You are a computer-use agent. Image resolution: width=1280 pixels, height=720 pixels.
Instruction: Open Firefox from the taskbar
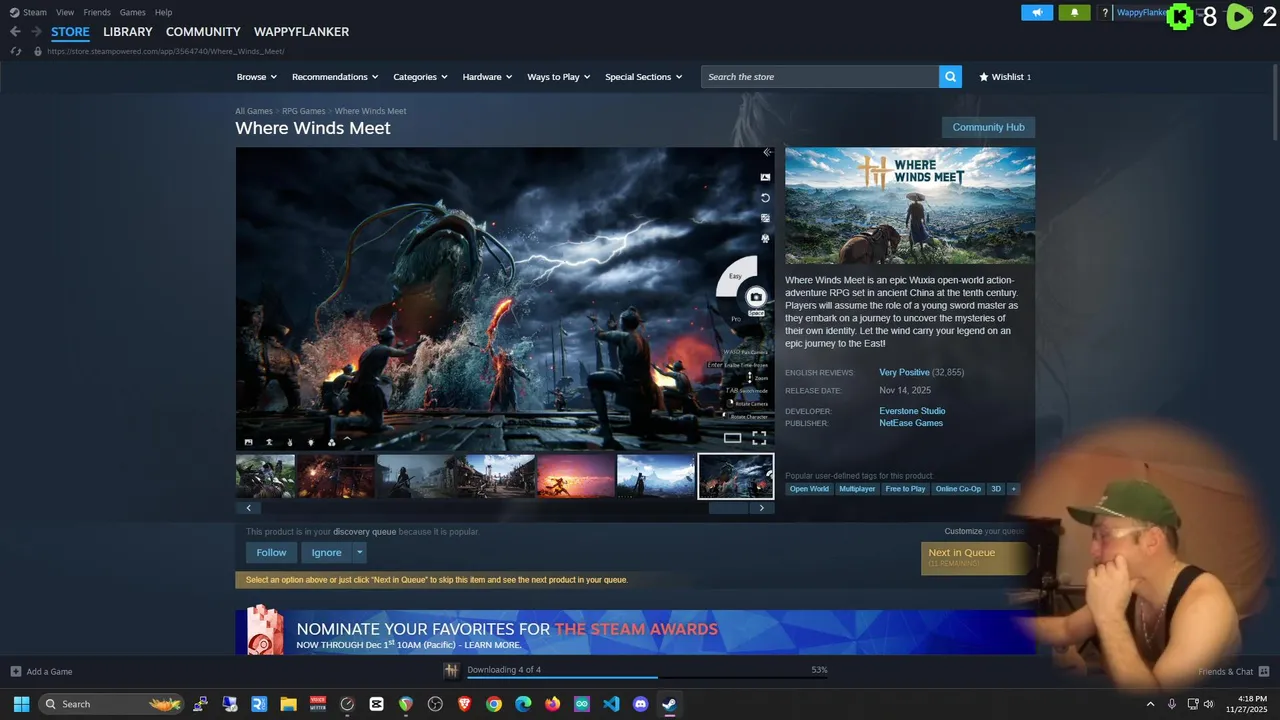553,704
